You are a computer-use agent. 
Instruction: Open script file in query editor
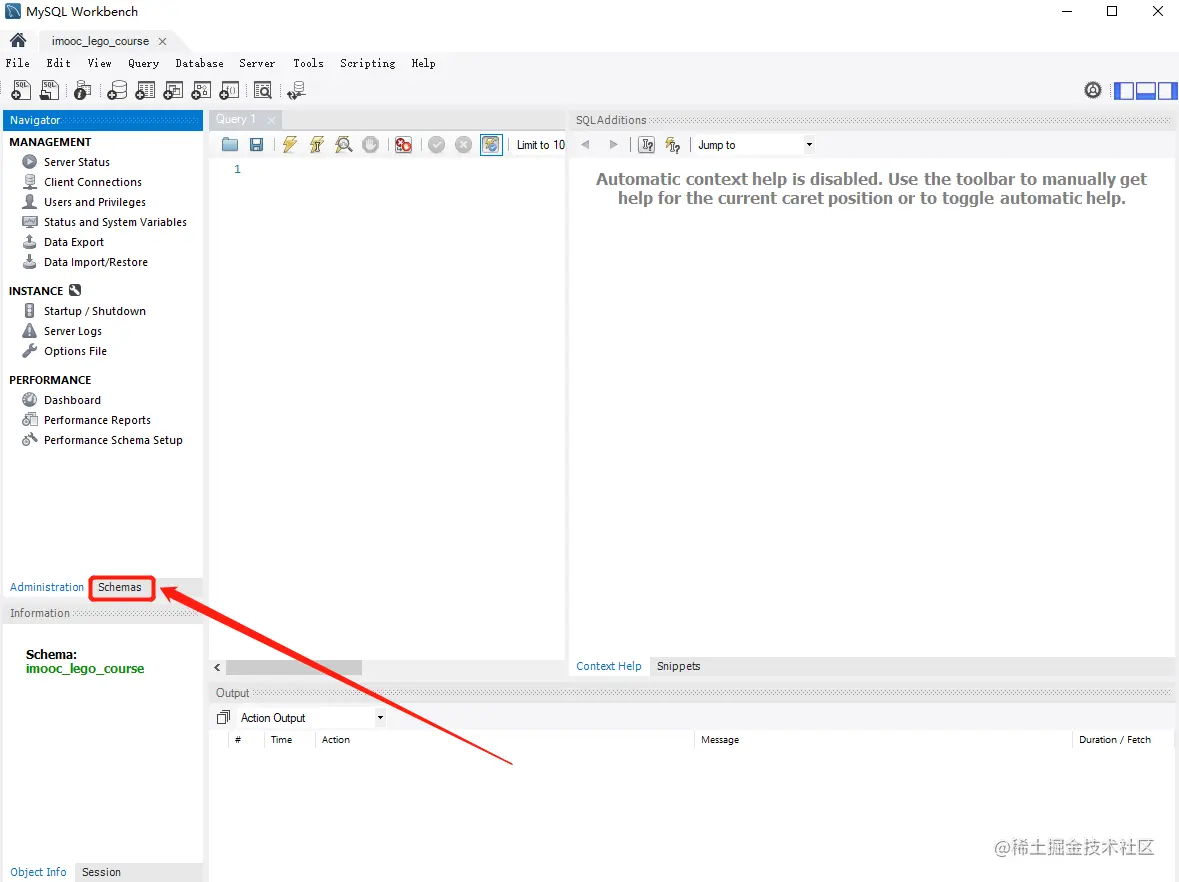pyautogui.click(x=230, y=144)
